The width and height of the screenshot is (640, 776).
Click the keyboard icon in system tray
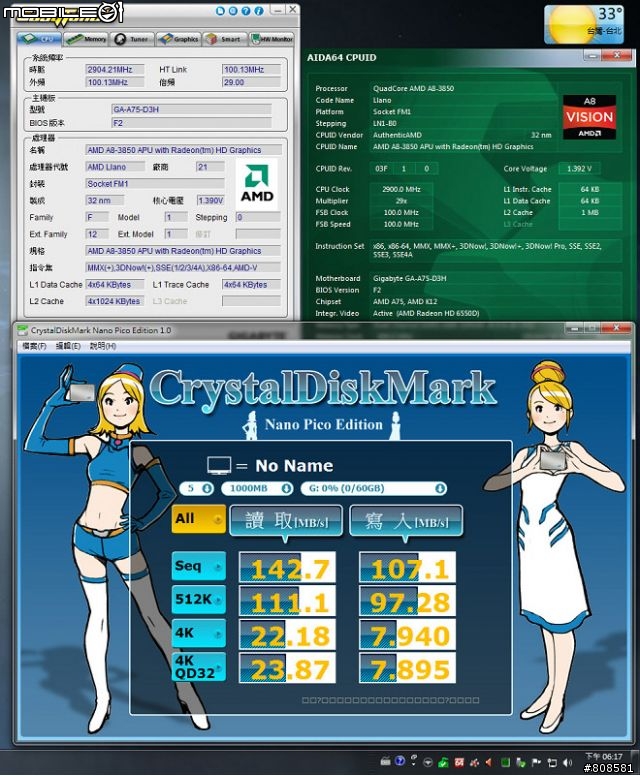point(386,762)
